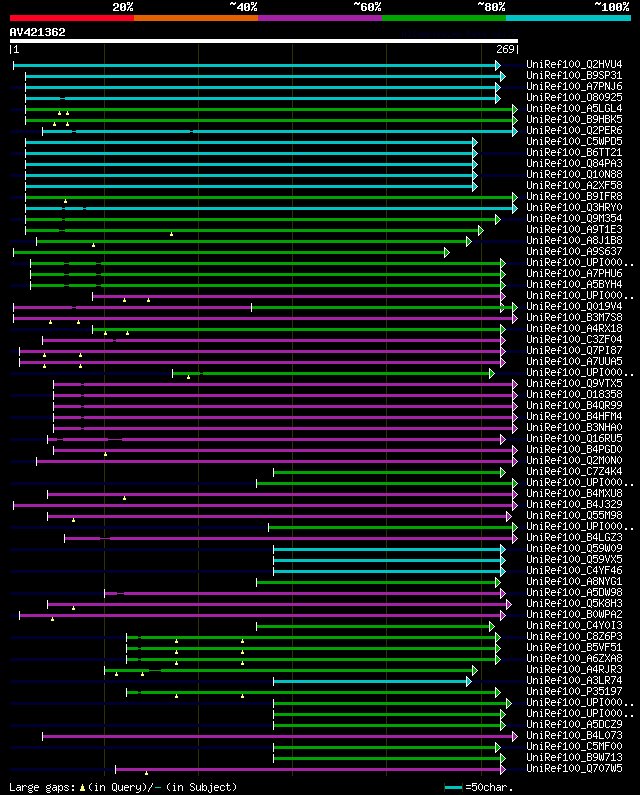Select the UniRef100_Q2M0N0 label

(x=574, y=460)
